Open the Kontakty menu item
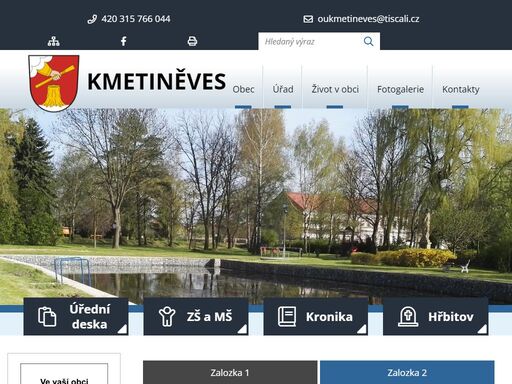Viewport: 512px width, 384px height. [x=461, y=89]
